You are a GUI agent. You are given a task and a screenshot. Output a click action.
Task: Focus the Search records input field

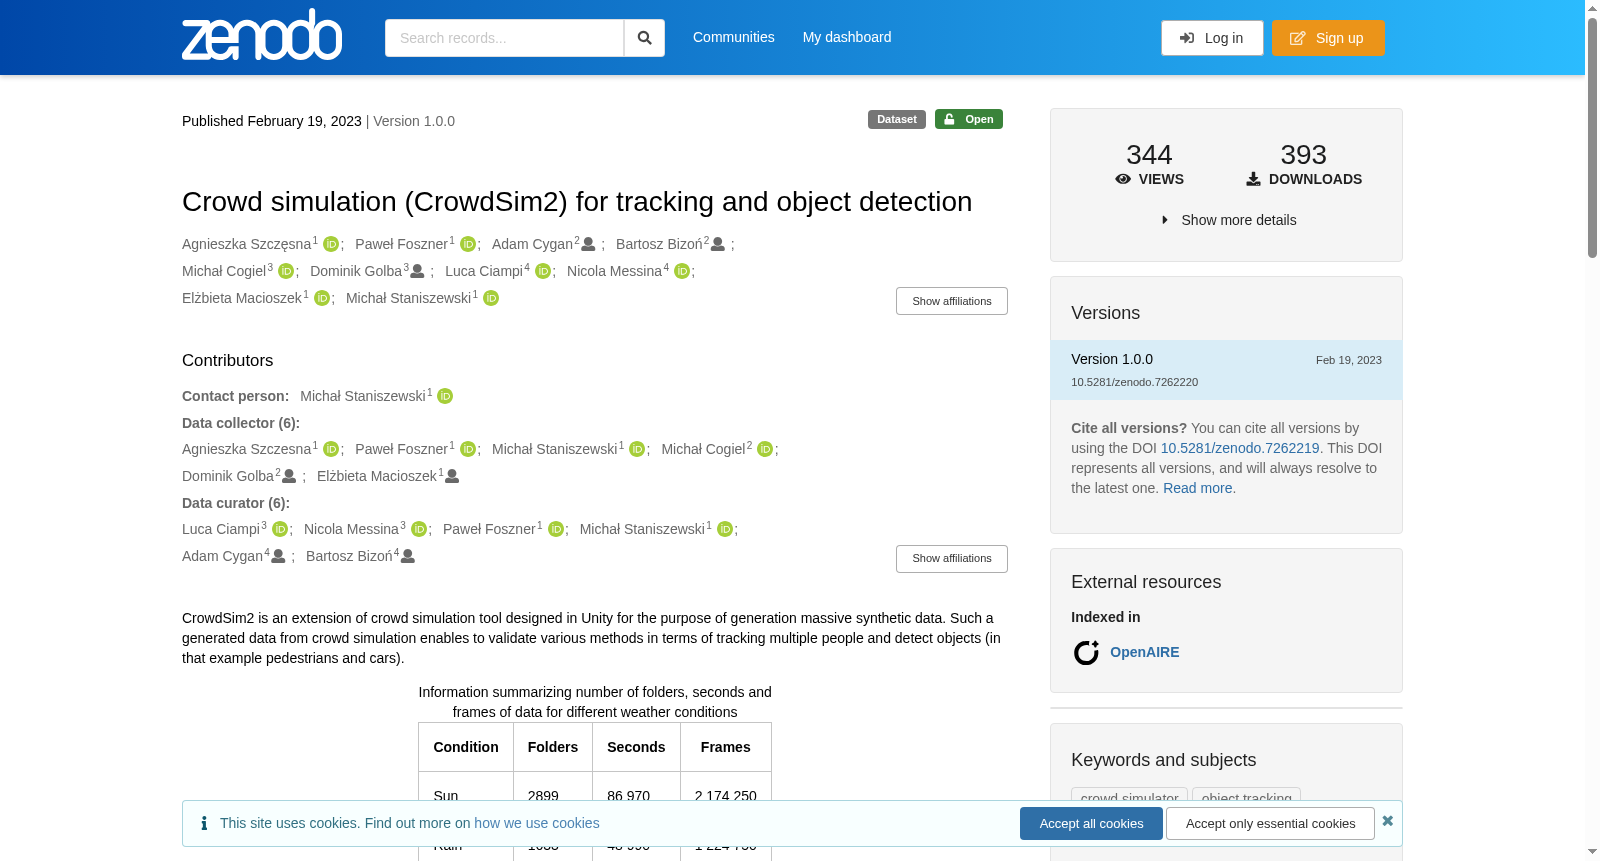click(x=504, y=38)
